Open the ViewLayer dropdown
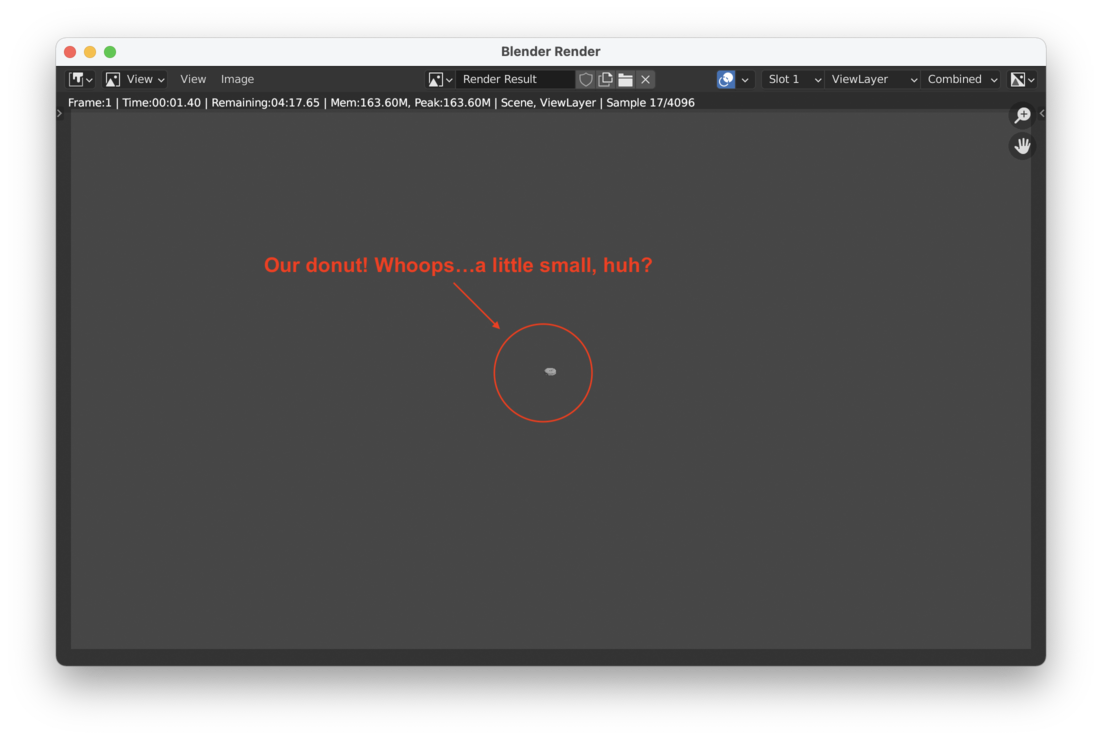Screen dimensions: 1102x740 pyautogui.click(x=873, y=79)
